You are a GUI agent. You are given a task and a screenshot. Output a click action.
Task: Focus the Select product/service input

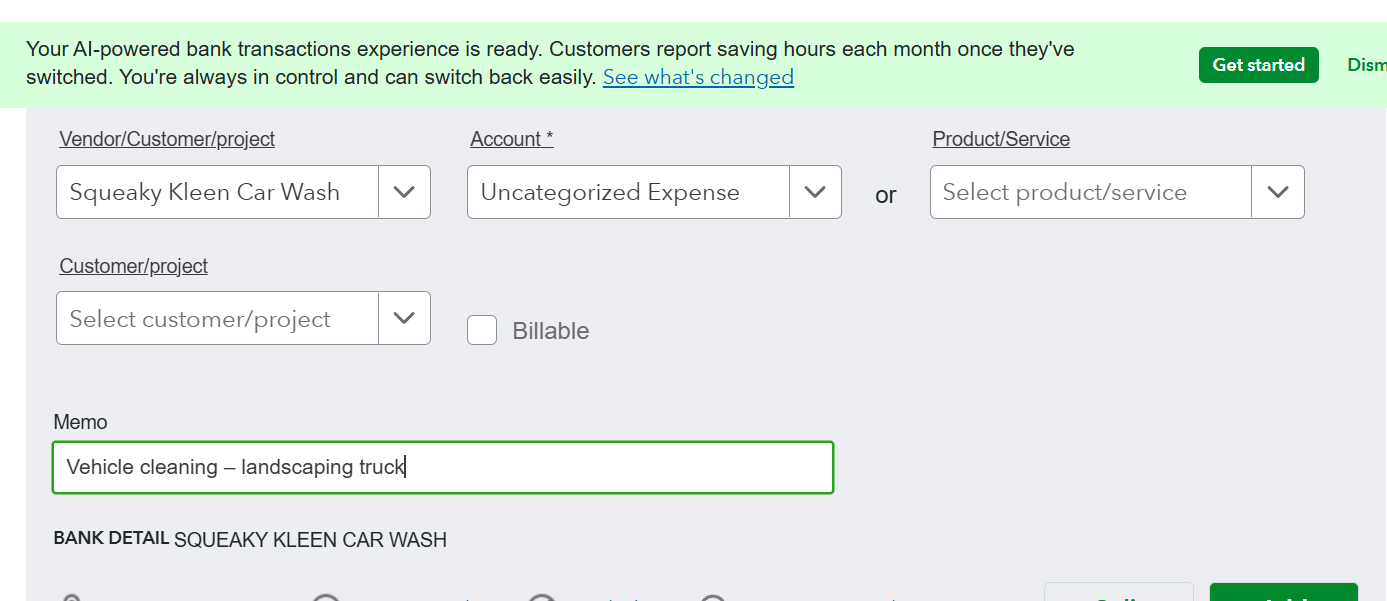[x=1090, y=192]
